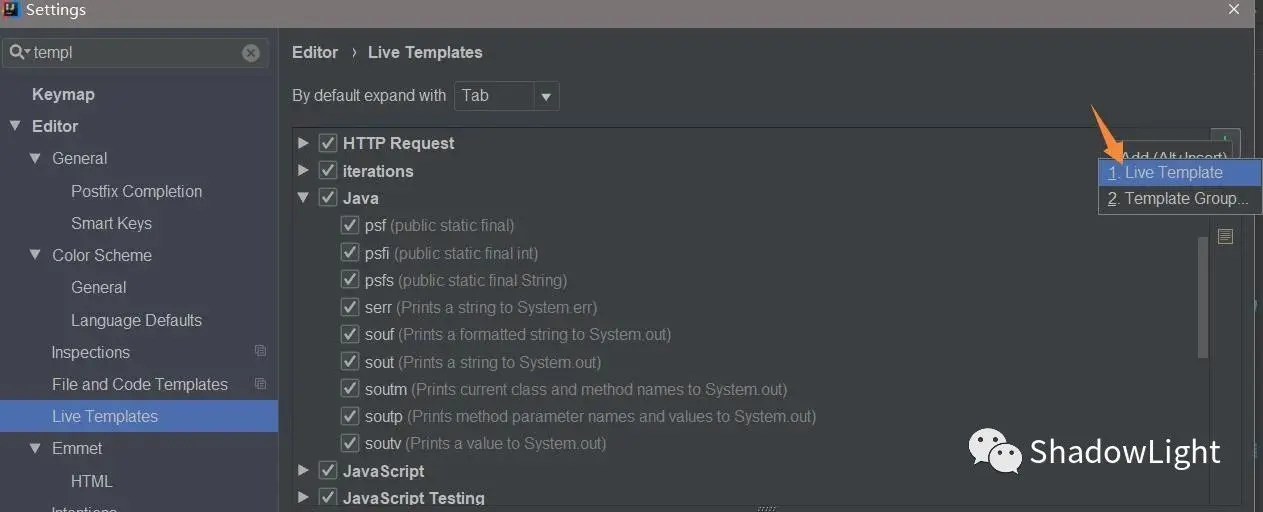Expand the iterations template group
Image resolution: width=1263 pixels, height=512 pixels.
click(x=303, y=171)
